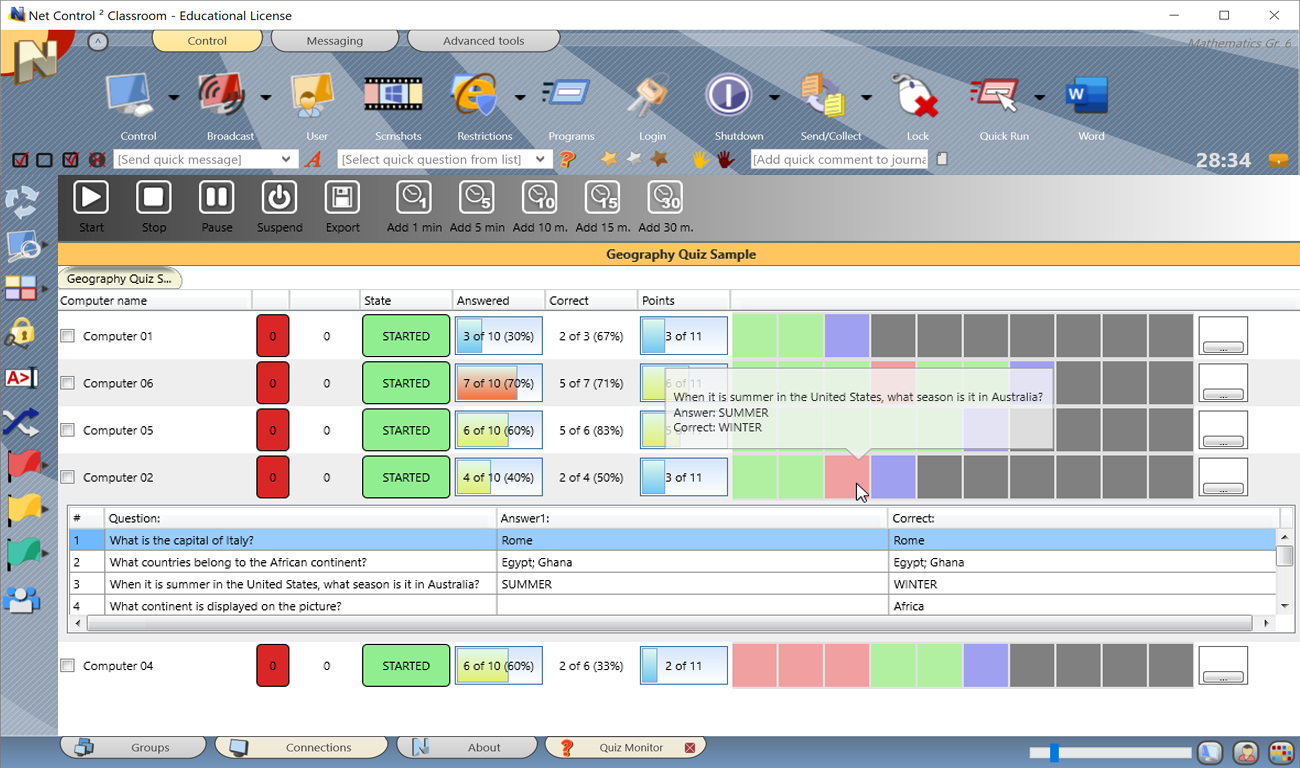The width and height of the screenshot is (1300, 768).
Task: Adjust the zoom slider in status bar
Action: (x=1054, y=753)
